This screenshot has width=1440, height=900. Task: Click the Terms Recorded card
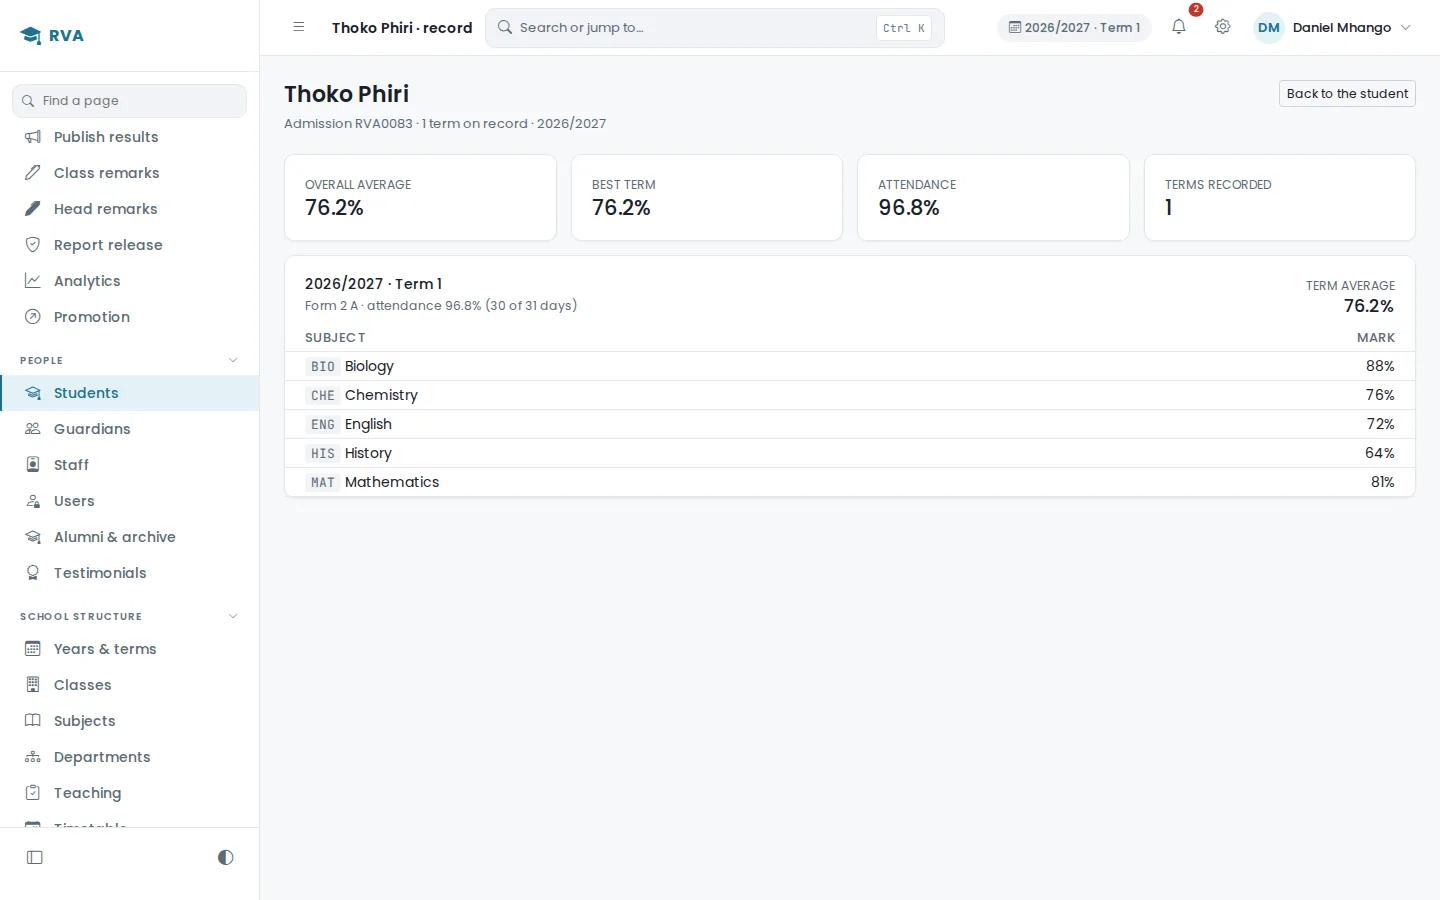pos(1280,197)
